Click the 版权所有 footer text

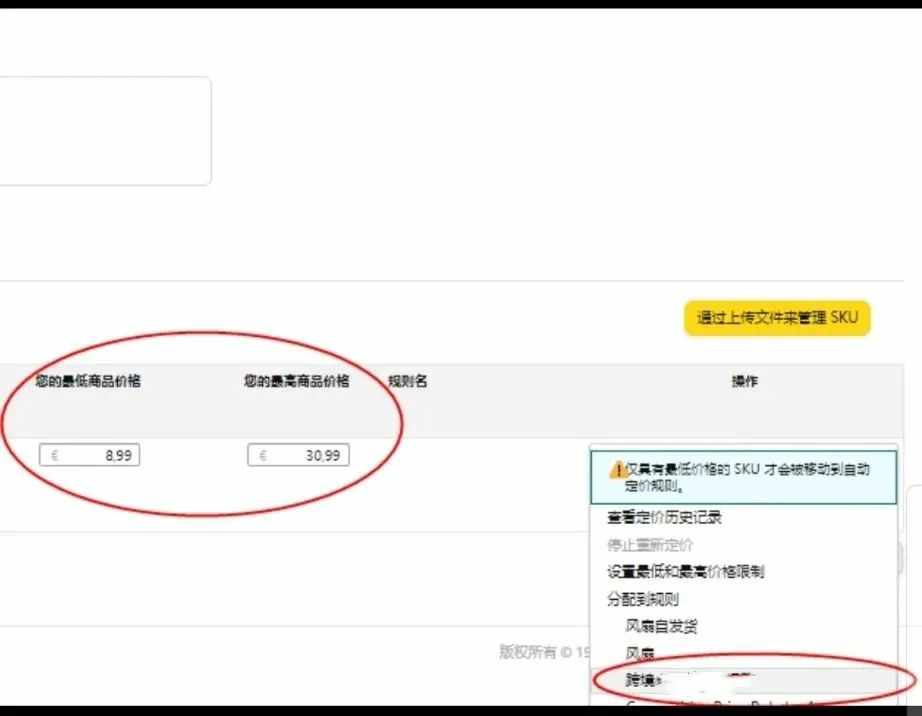pos(544,651)
